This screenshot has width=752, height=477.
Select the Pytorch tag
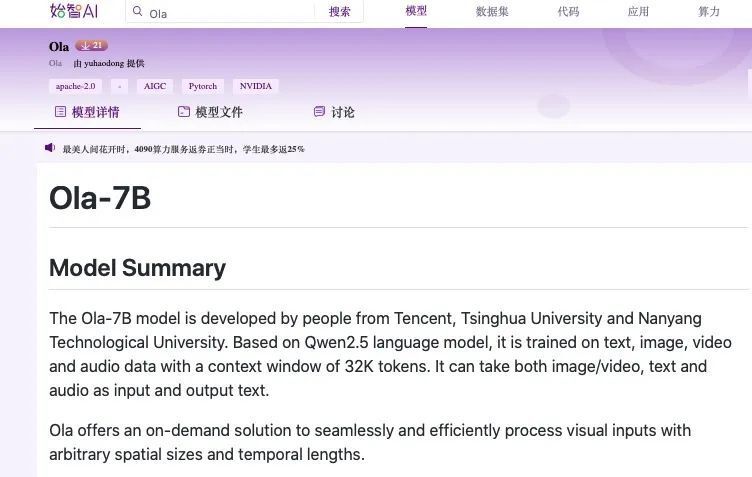point(203,86)
